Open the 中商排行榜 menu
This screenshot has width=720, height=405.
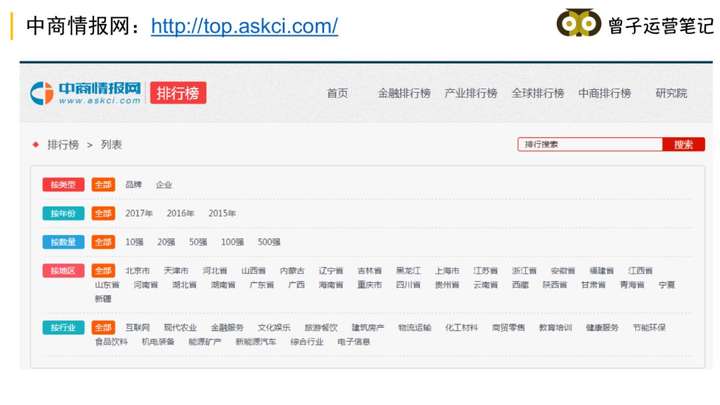tap(604, 93)
